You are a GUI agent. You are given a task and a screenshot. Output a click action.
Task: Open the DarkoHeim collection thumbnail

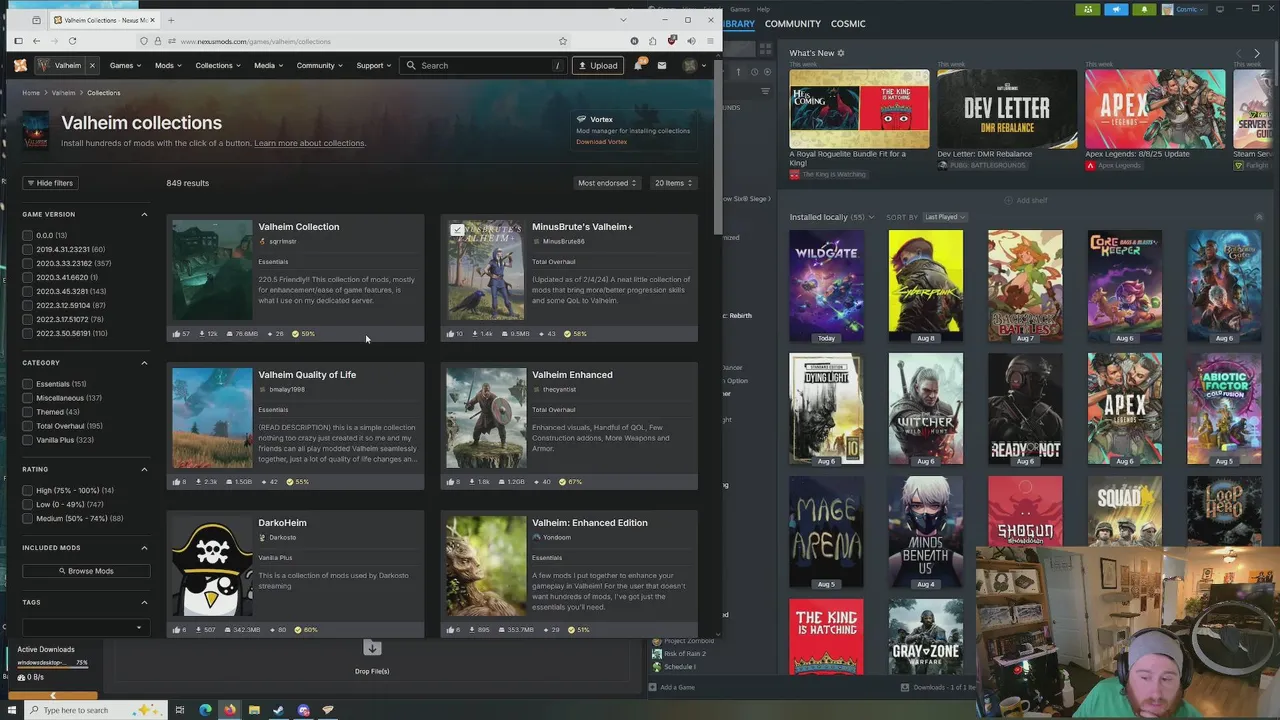pos(212,566)
